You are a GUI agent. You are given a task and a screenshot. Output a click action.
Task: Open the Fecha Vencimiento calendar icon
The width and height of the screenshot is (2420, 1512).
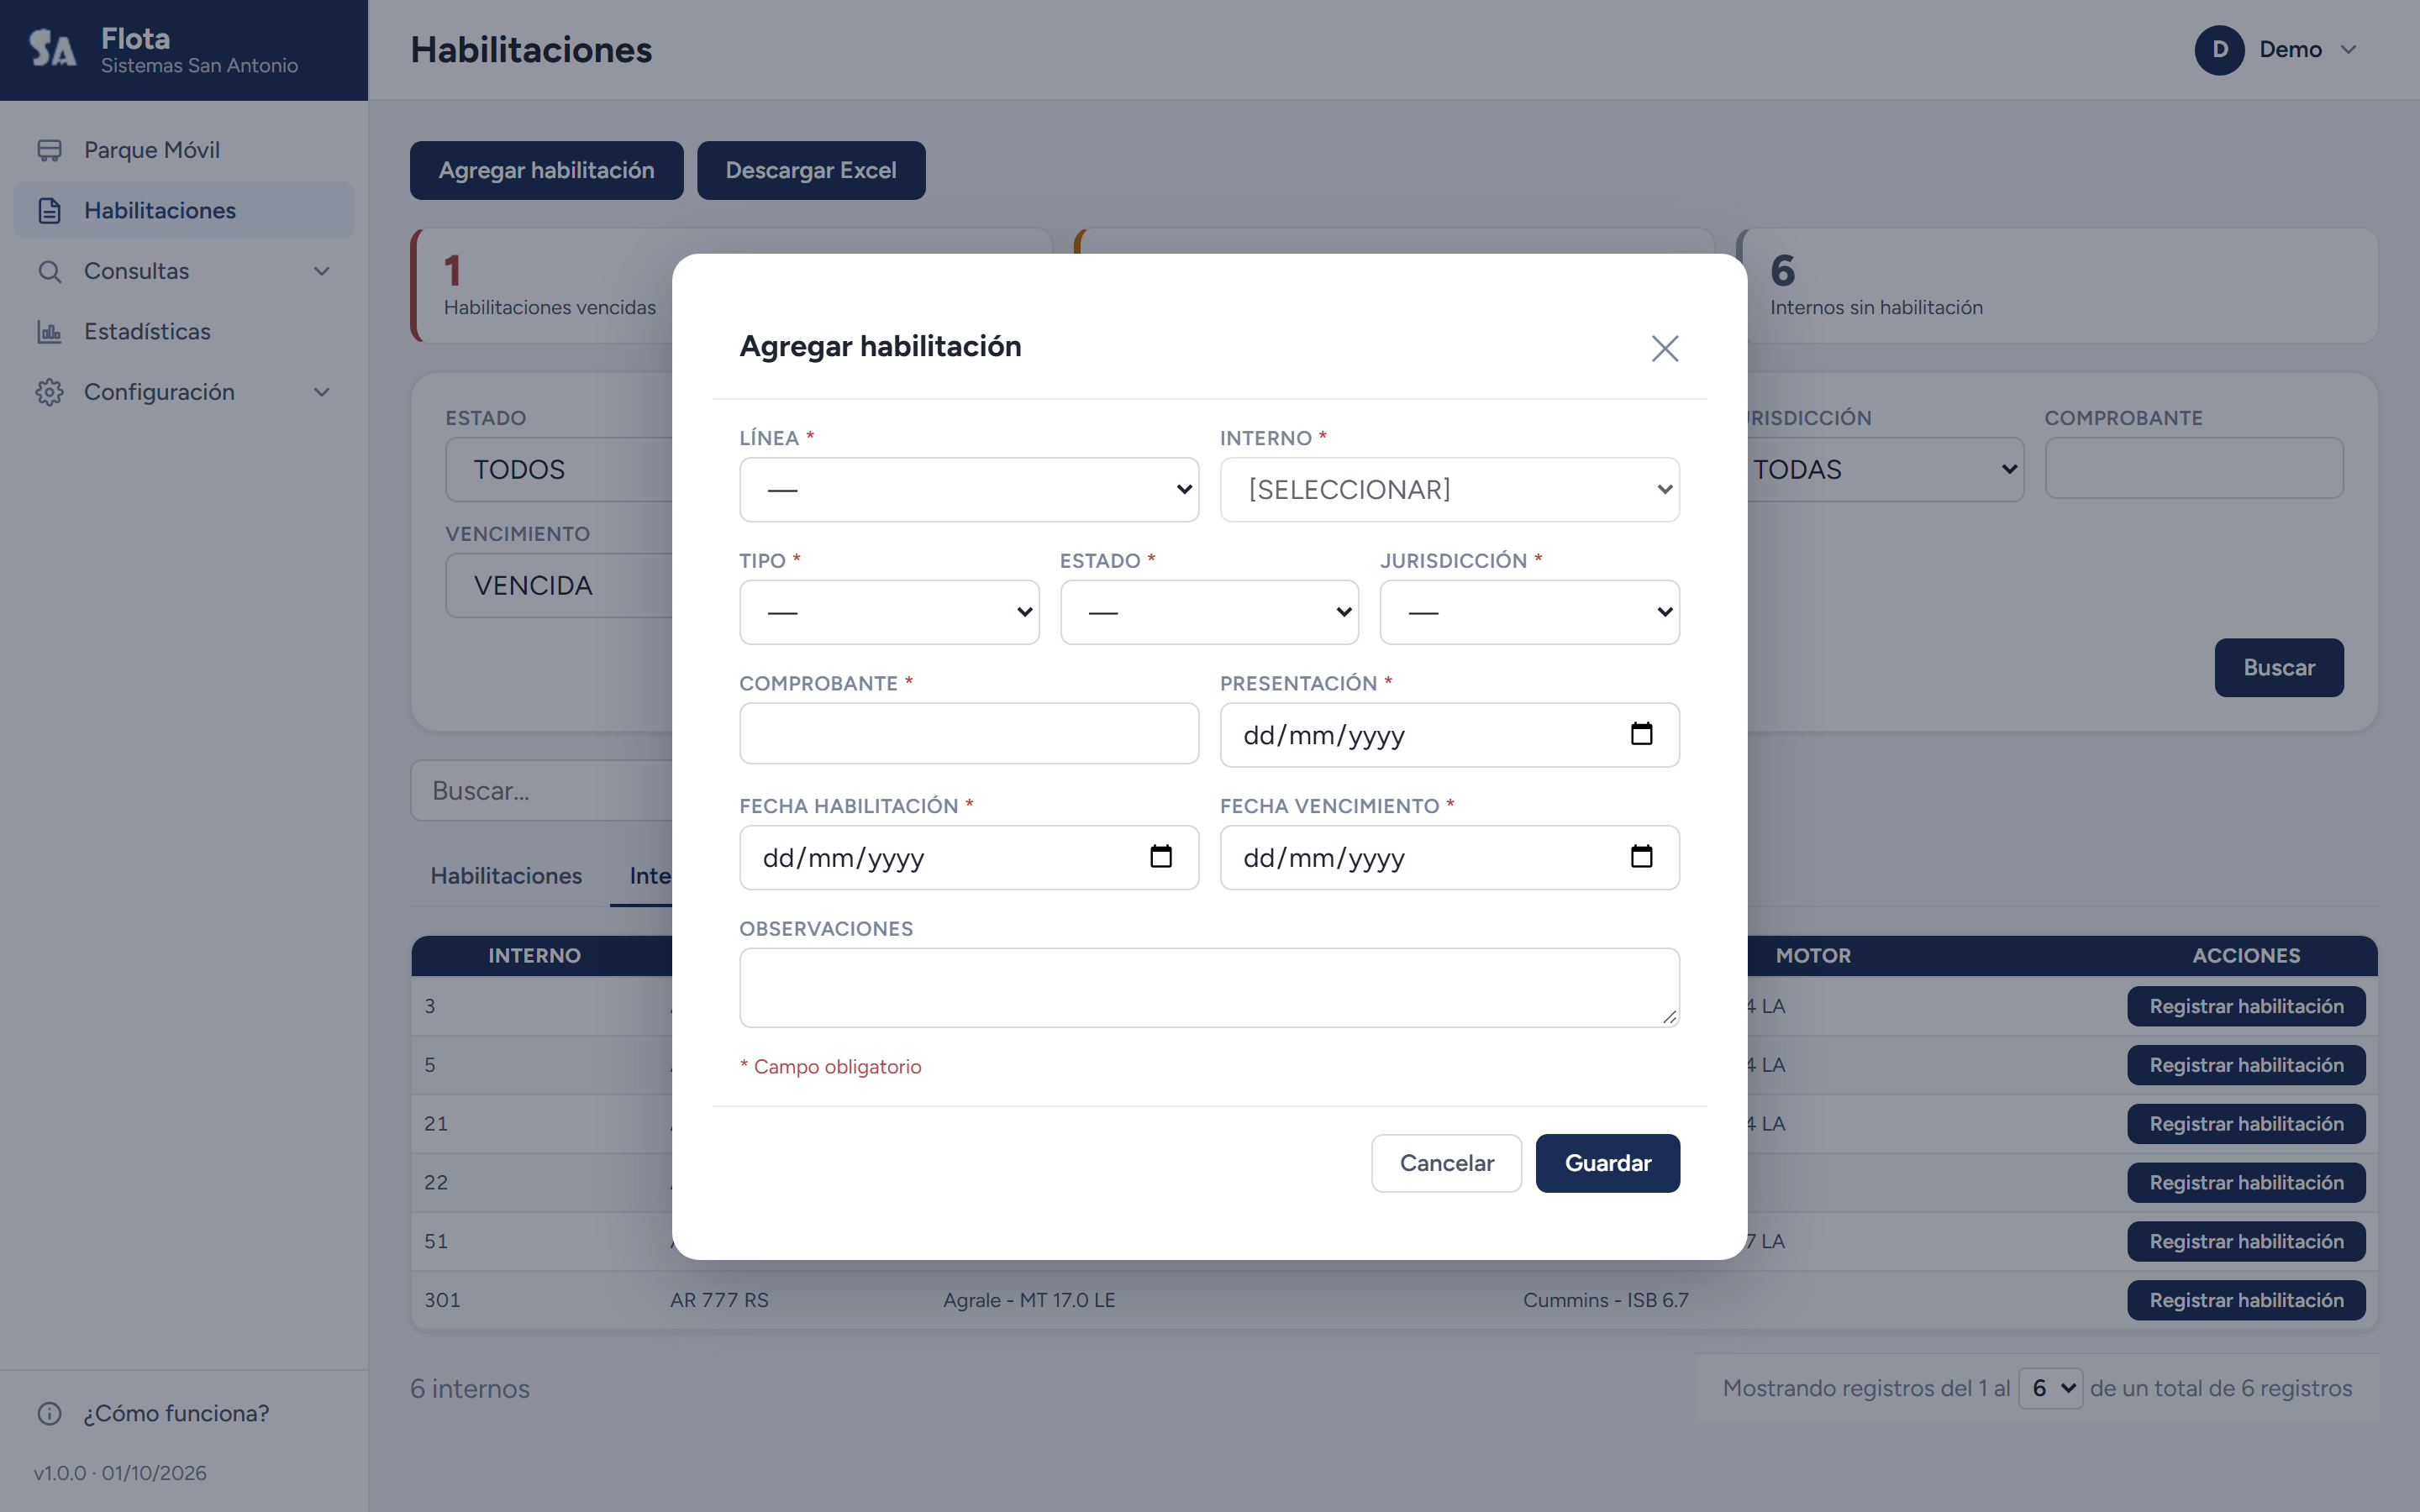[1641, 856]
